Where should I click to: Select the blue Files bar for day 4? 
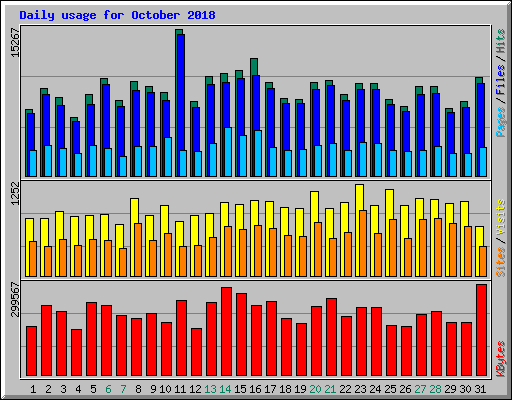(76, 137)
